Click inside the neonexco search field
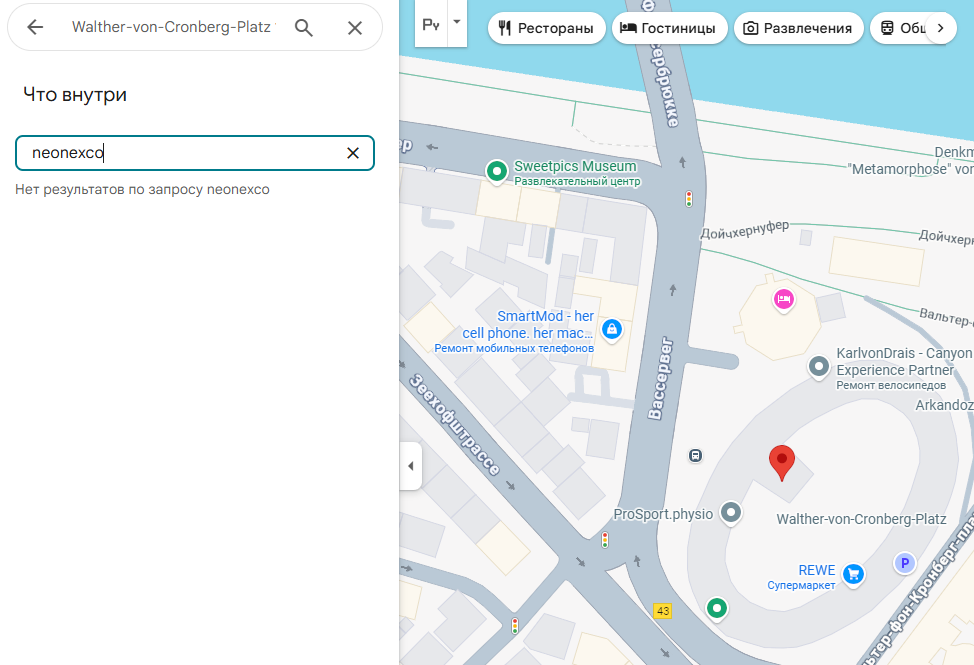 (x=180, y=153)
